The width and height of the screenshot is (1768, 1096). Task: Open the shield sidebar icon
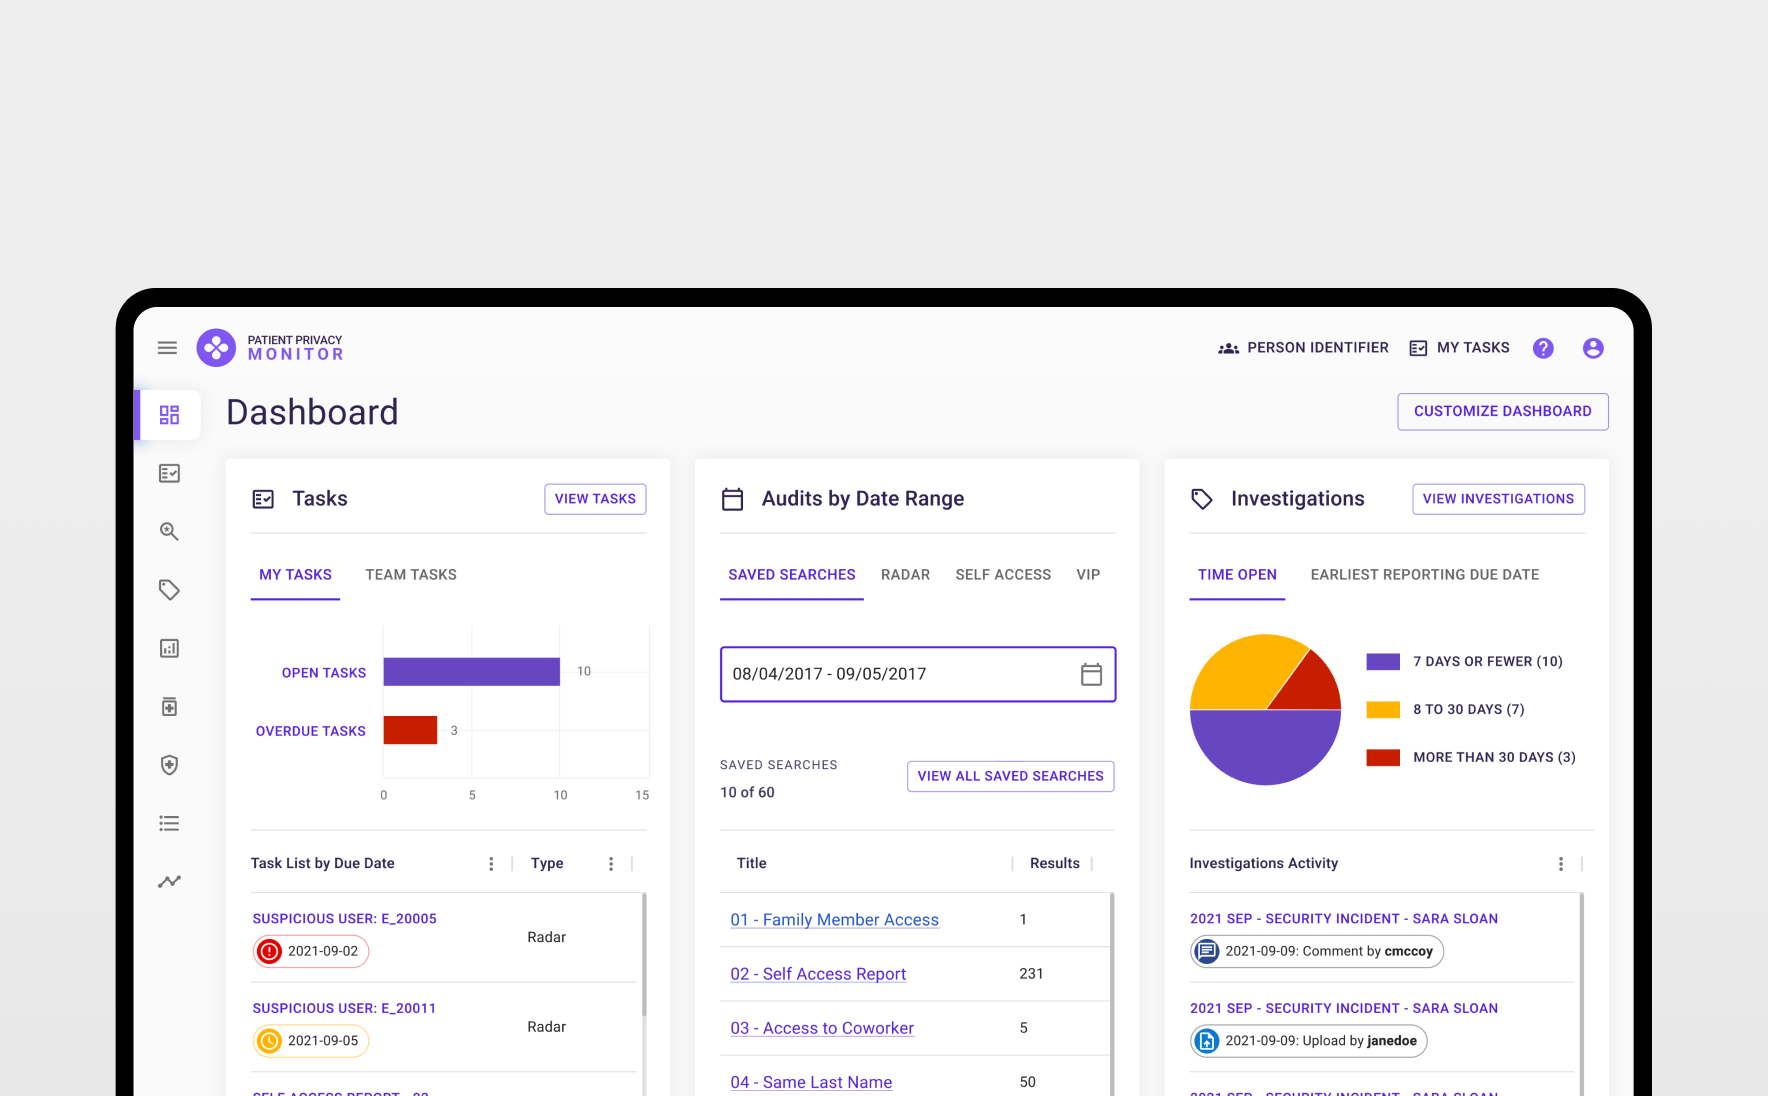[x=169, y=765]
